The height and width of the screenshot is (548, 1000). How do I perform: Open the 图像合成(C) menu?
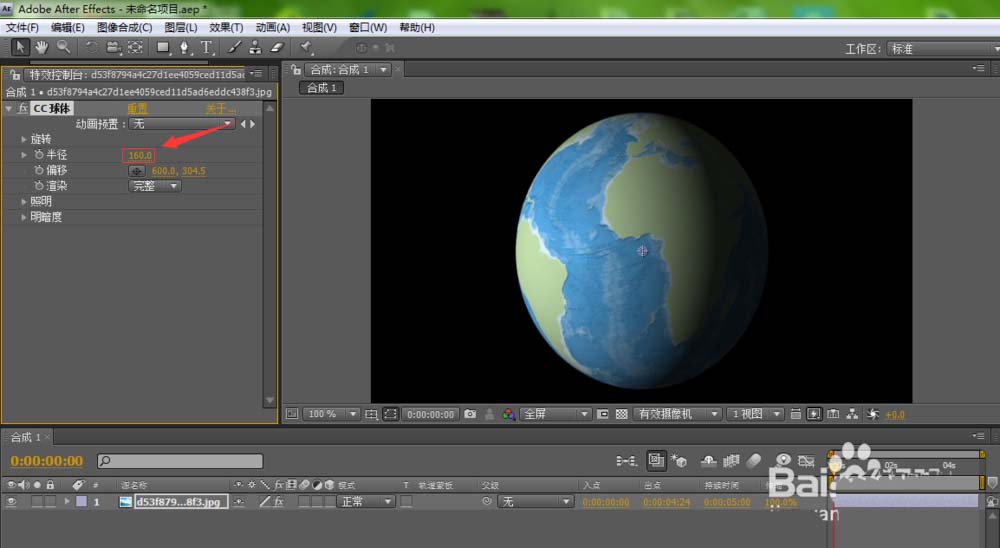click(125, 27)
